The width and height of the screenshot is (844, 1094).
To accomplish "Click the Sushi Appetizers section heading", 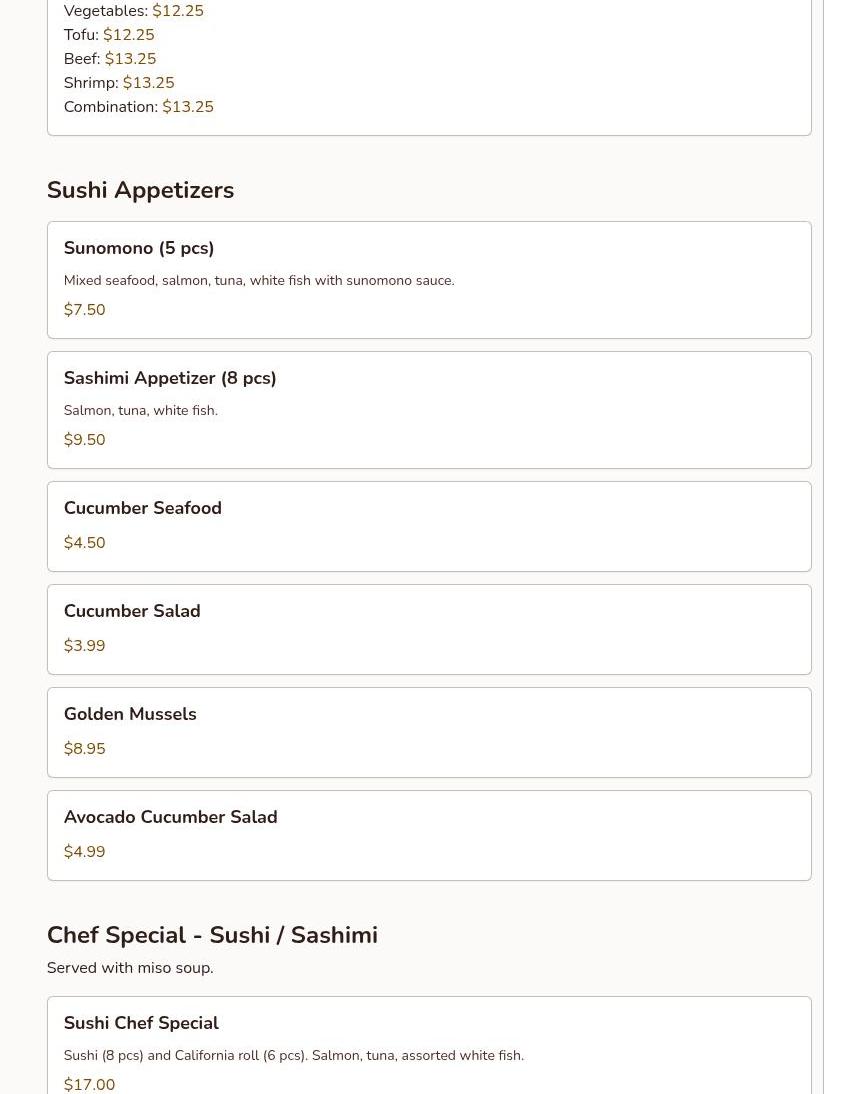I will (x=140, y=190).
